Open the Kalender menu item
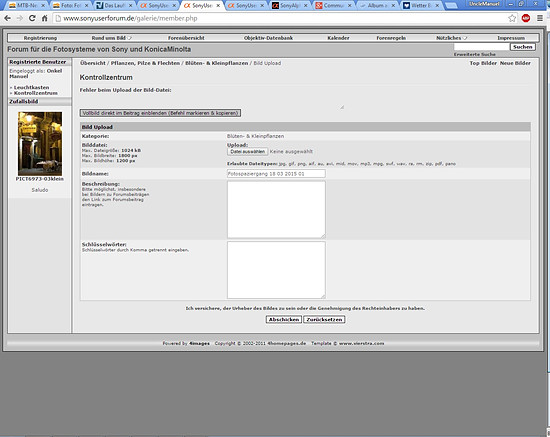Viewport: 550px width, 437px height. [x=338, y=38]
